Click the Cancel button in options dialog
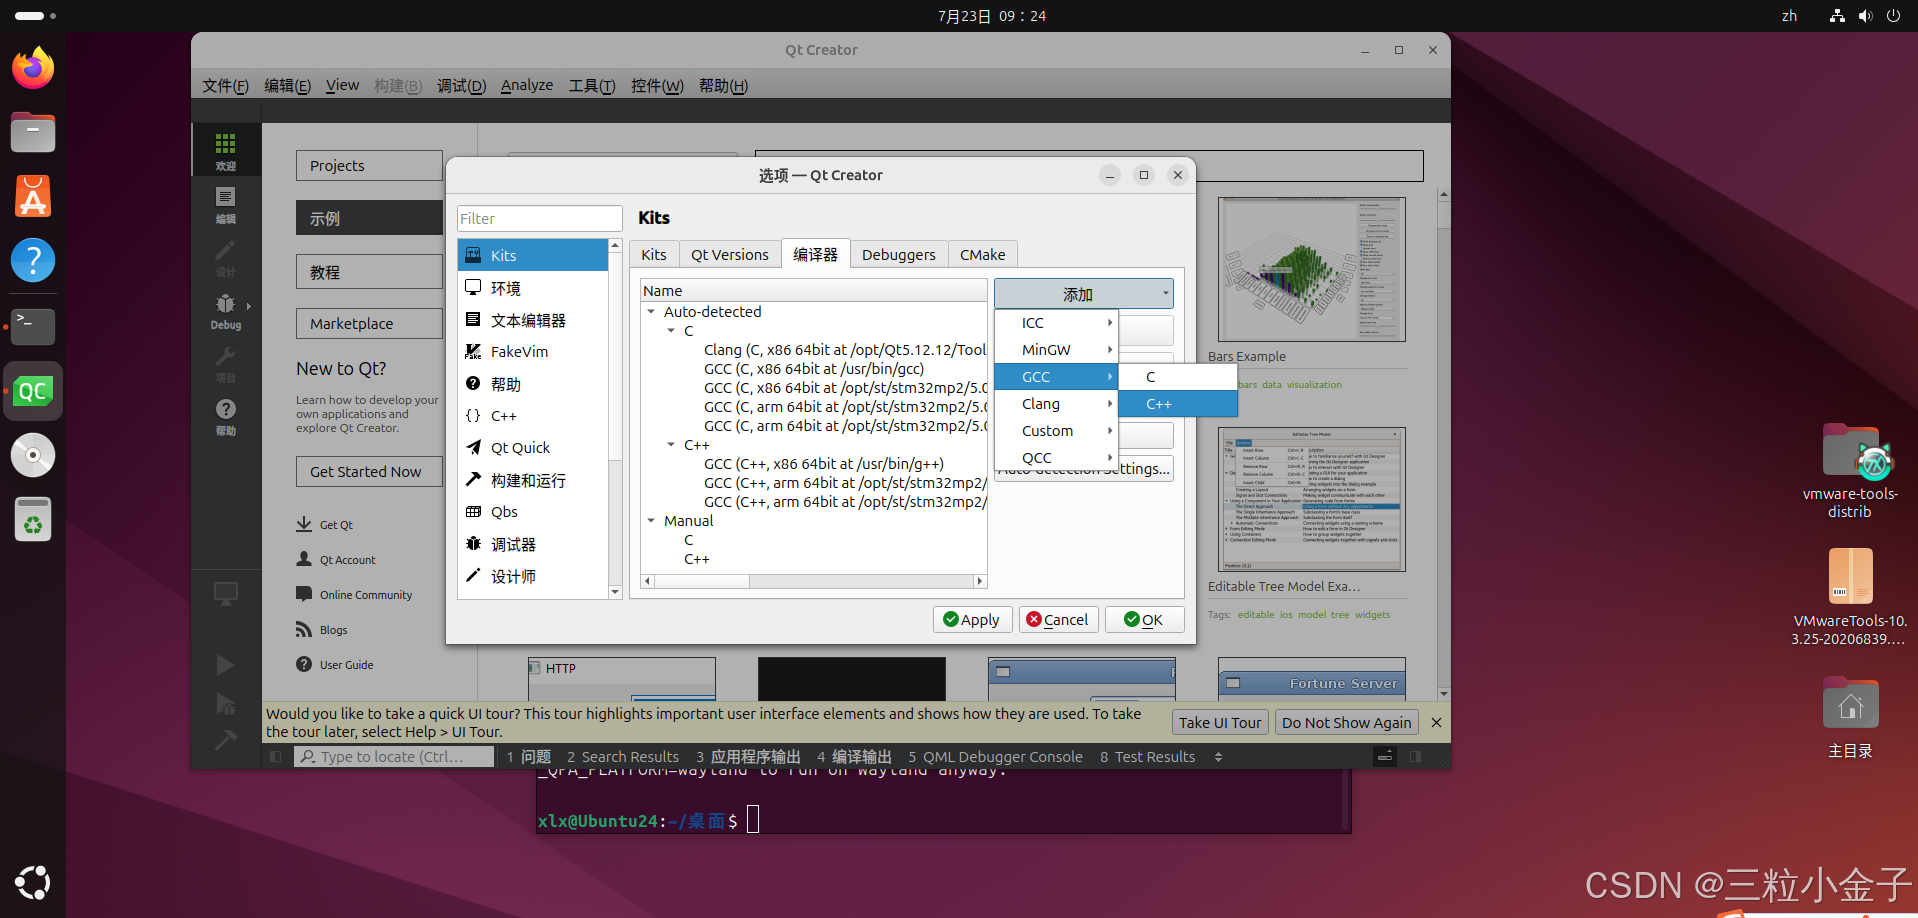This screenshot has width=1918, height=918. (x=1058, y=620)
